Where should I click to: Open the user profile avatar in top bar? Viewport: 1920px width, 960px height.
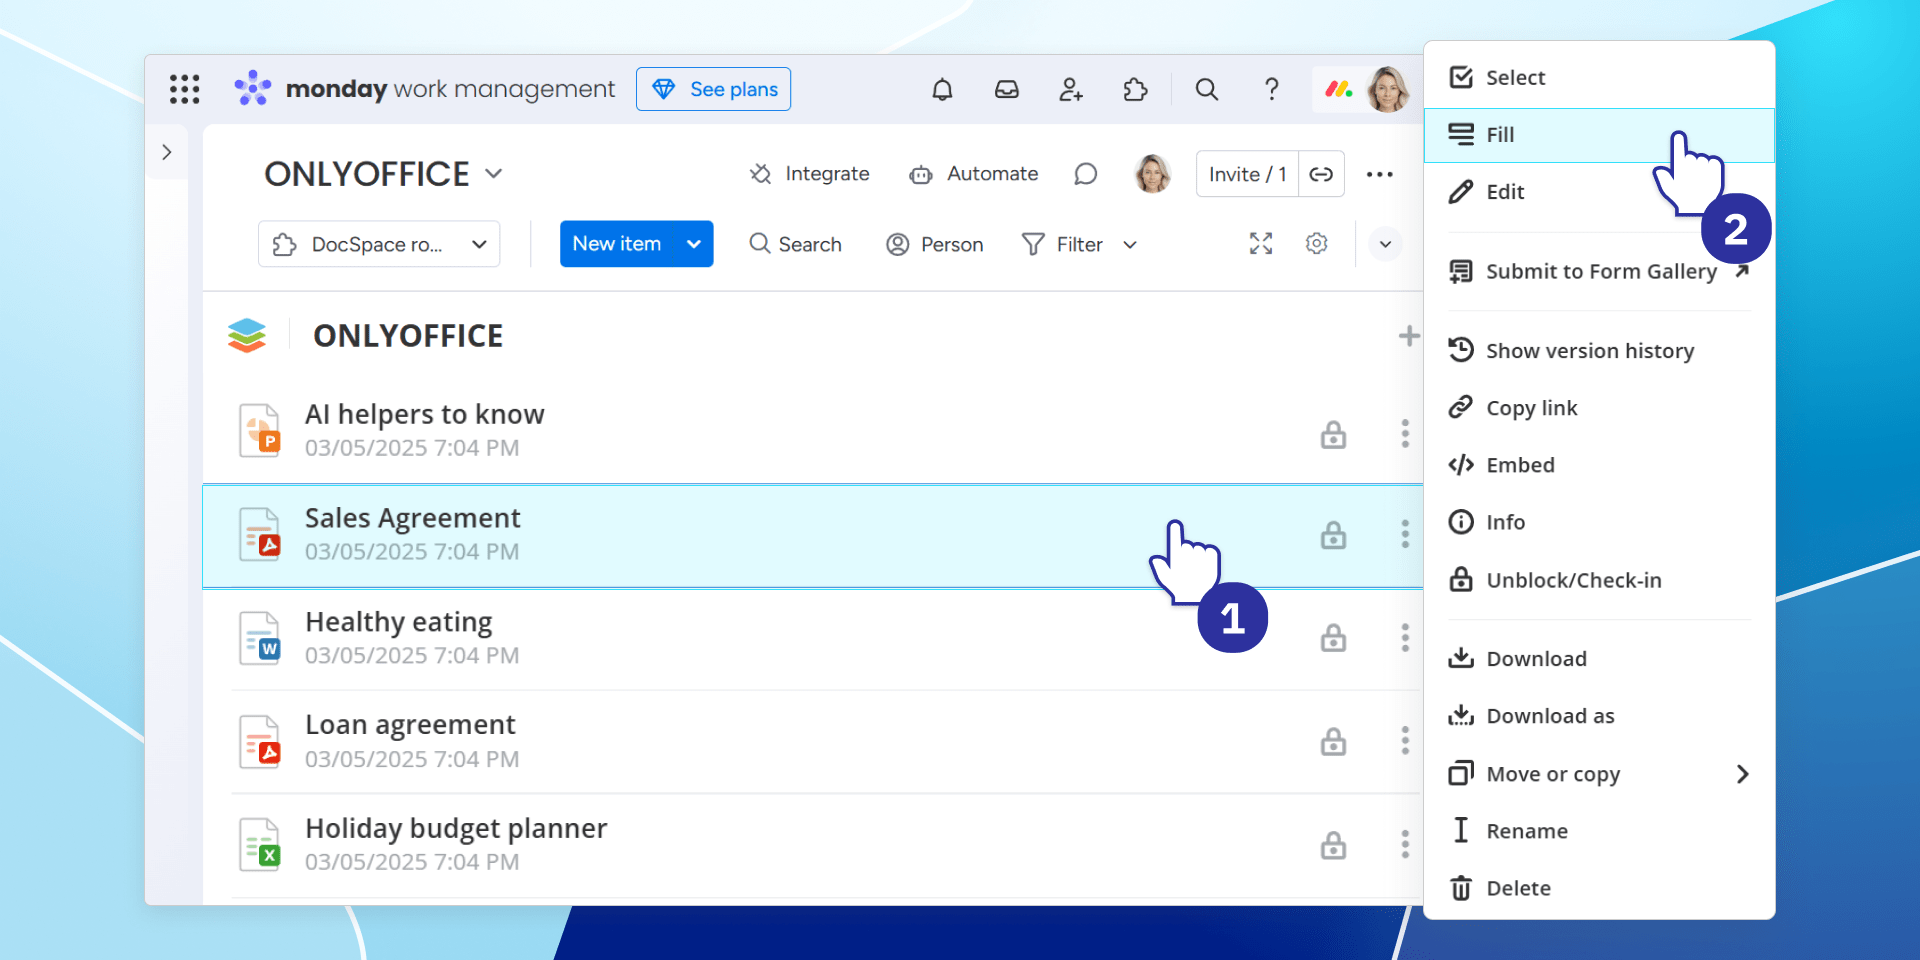pos(1387,90)
